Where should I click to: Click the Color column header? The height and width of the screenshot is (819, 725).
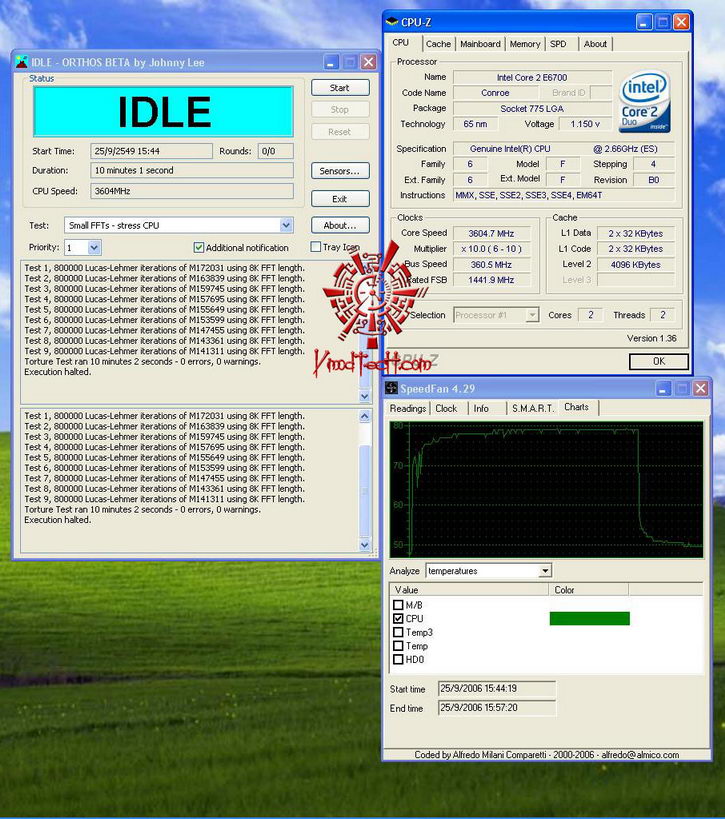coord(589,590)
